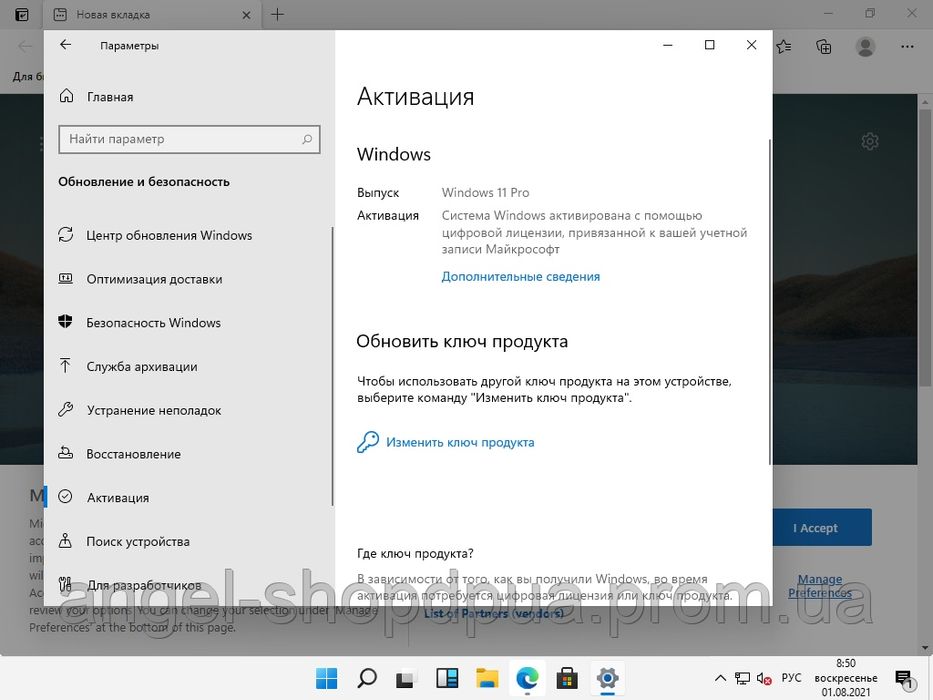Screen dimensions: 933x700
Task: Open a new tab with plus button
Action: pyautogui.click(x=277, y=14)
